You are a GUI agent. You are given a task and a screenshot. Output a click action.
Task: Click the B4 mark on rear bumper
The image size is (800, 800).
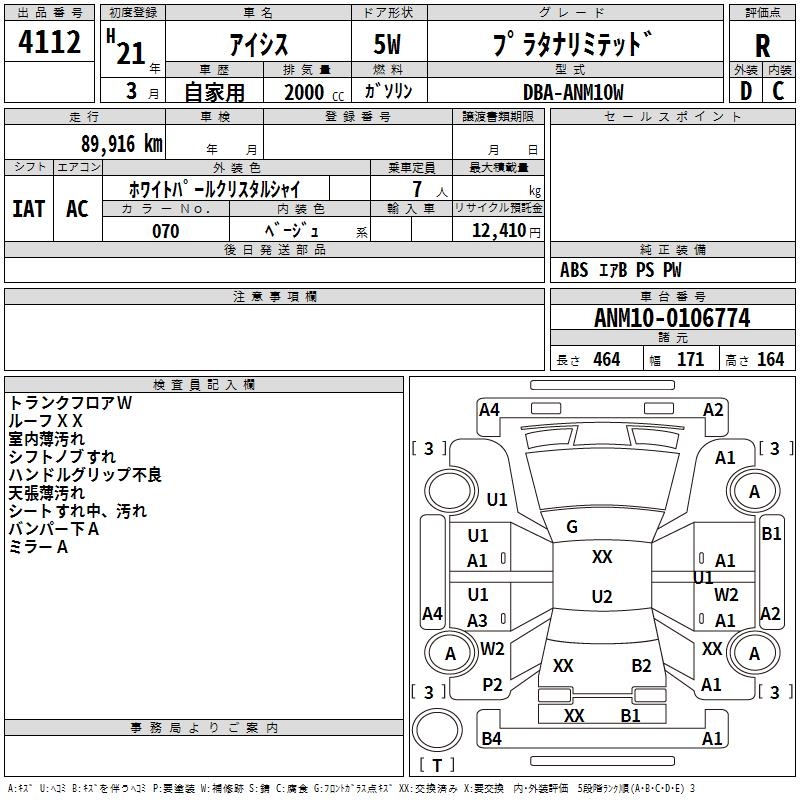point(490,739)
